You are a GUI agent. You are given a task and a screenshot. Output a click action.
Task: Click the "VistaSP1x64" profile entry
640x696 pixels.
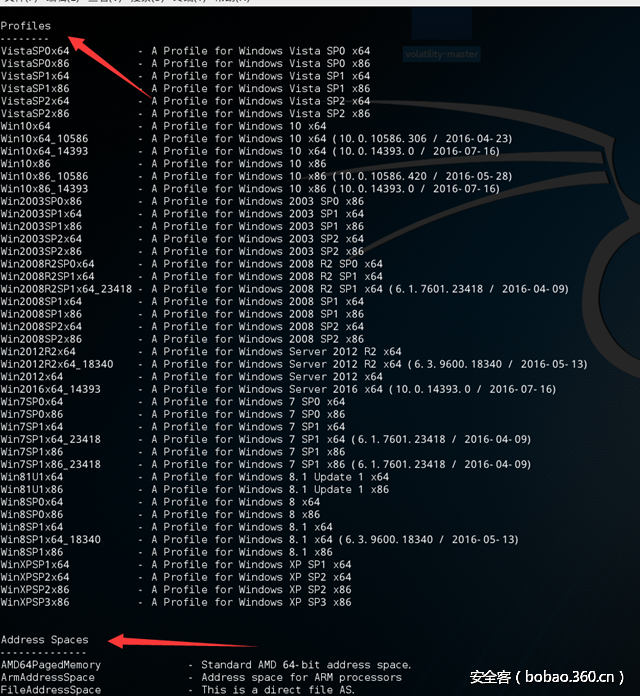pyautogui.click(x=35, y=76)
